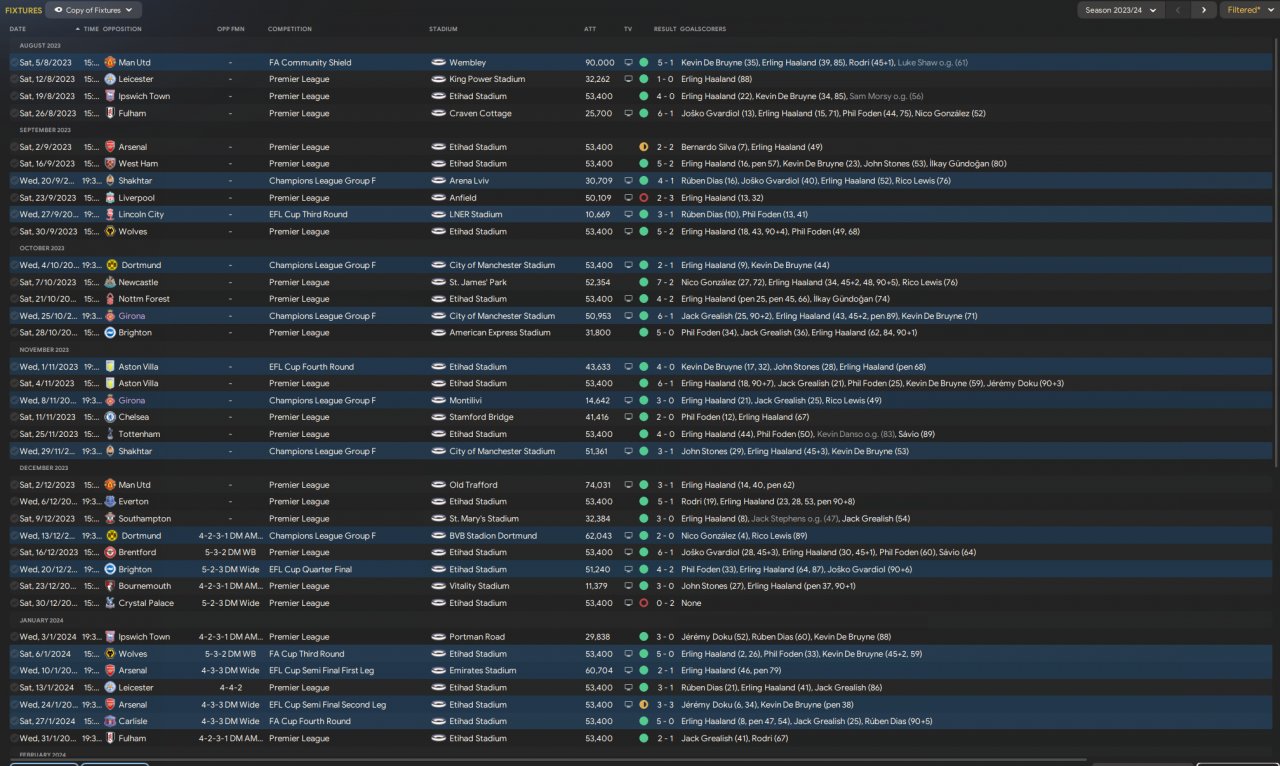
Task: Click the Carlisle club badge
Action: 110,722
